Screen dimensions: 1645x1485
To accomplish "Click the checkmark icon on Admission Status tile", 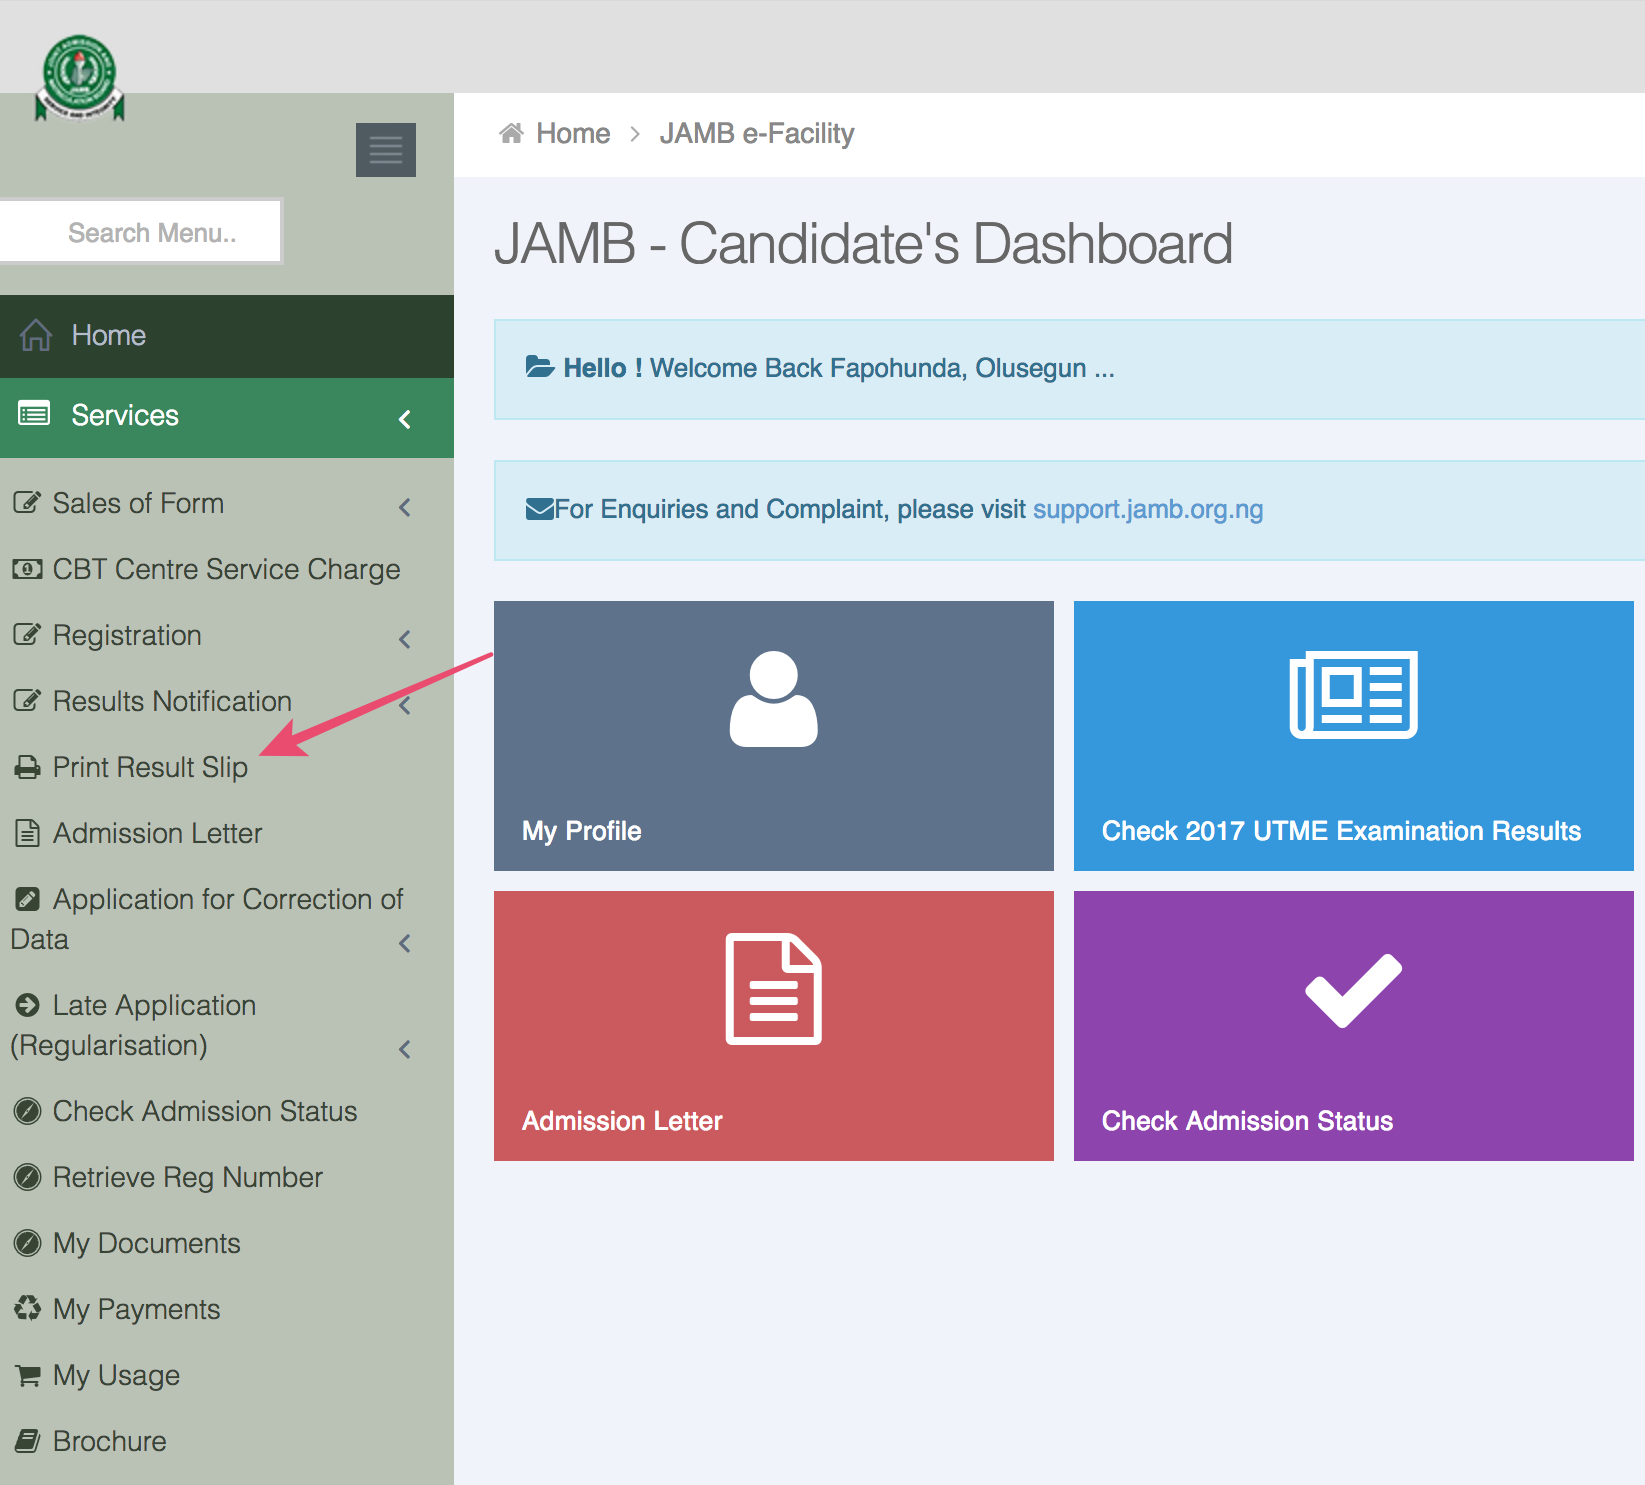I will [x=1352, y=990].
